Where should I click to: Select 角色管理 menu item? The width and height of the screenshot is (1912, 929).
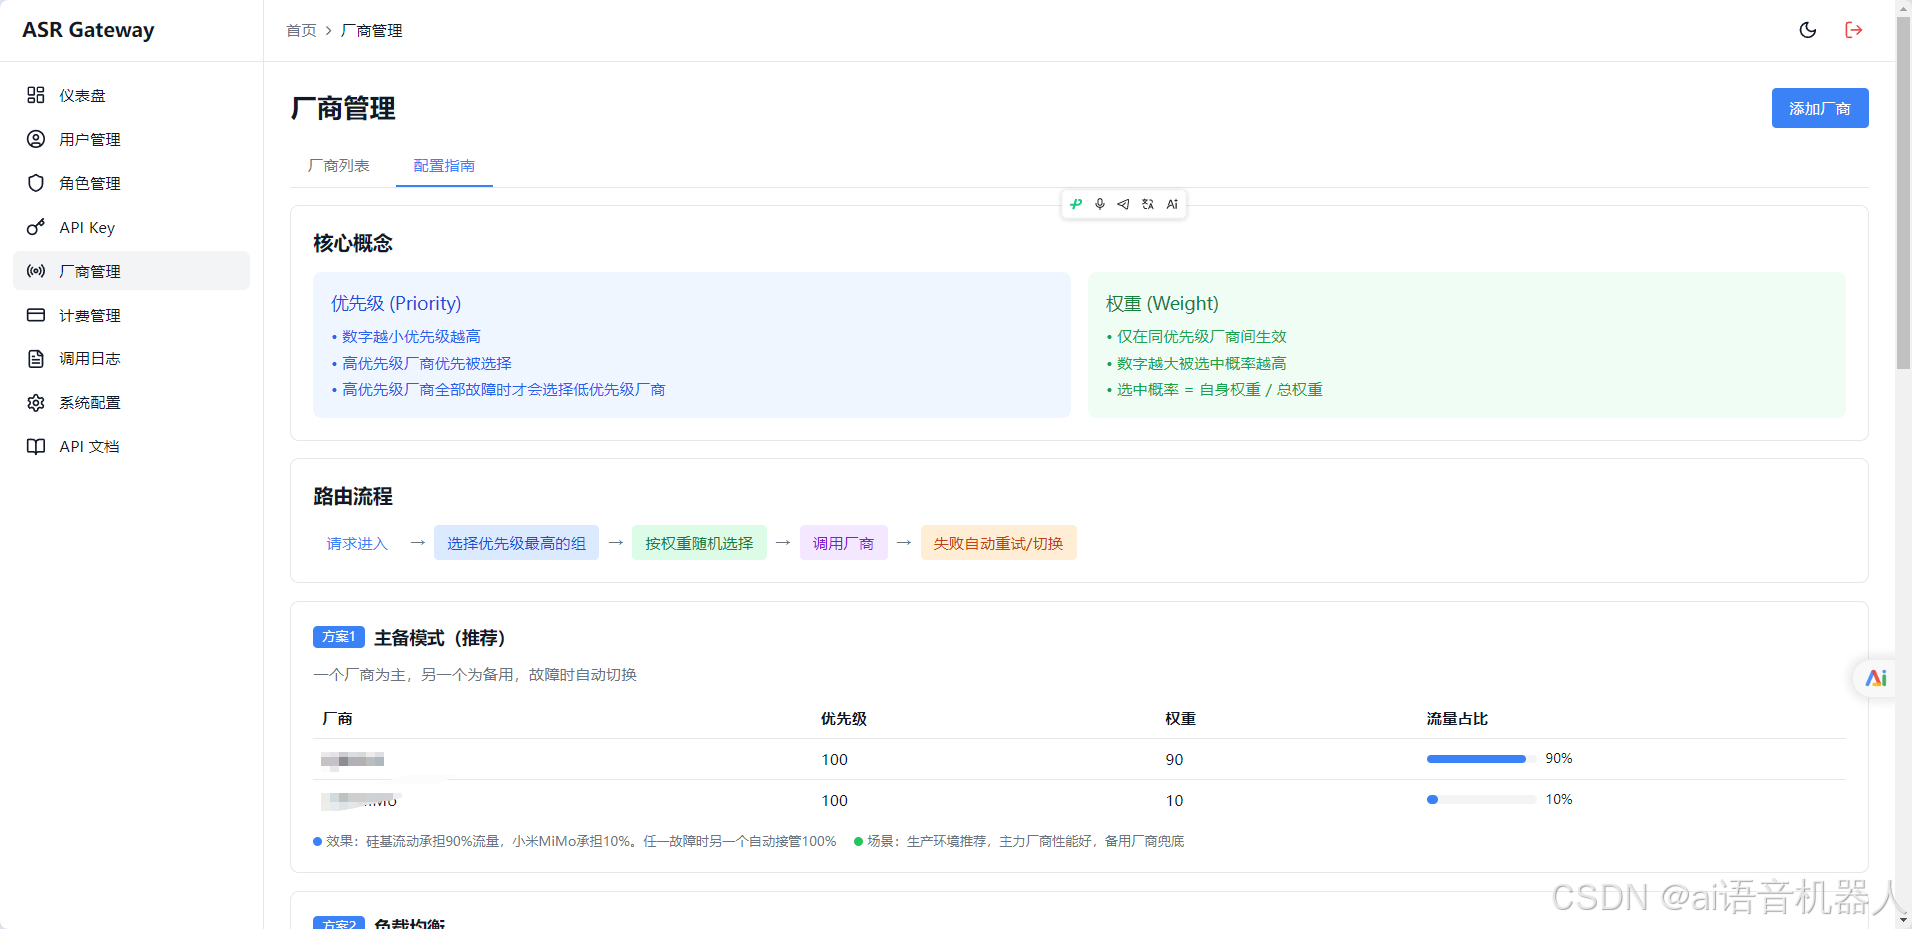click(131, 183)
